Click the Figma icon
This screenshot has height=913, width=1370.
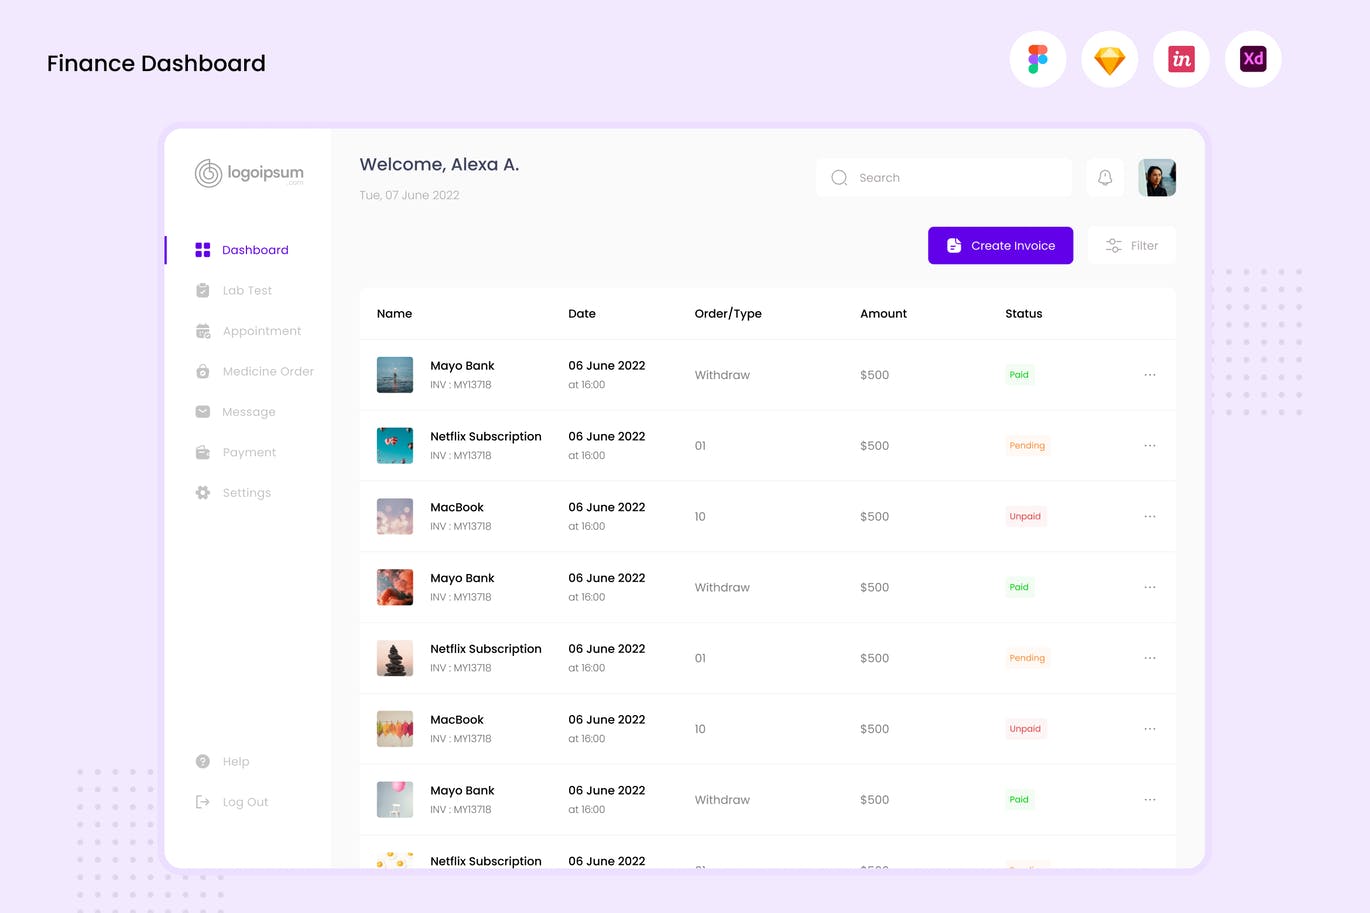[1038, 59]
